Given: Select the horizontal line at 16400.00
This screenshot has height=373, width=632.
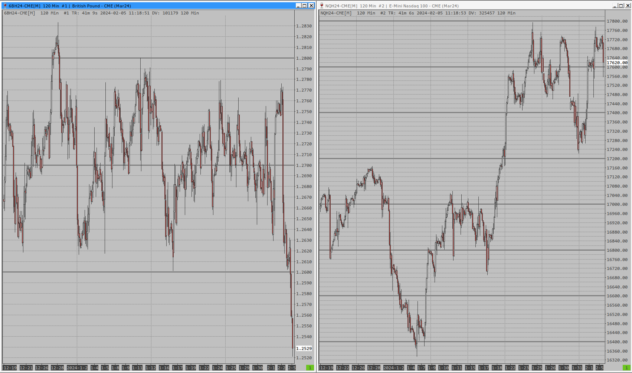Looking at the screenshot, I should click(x=462, y=342).
